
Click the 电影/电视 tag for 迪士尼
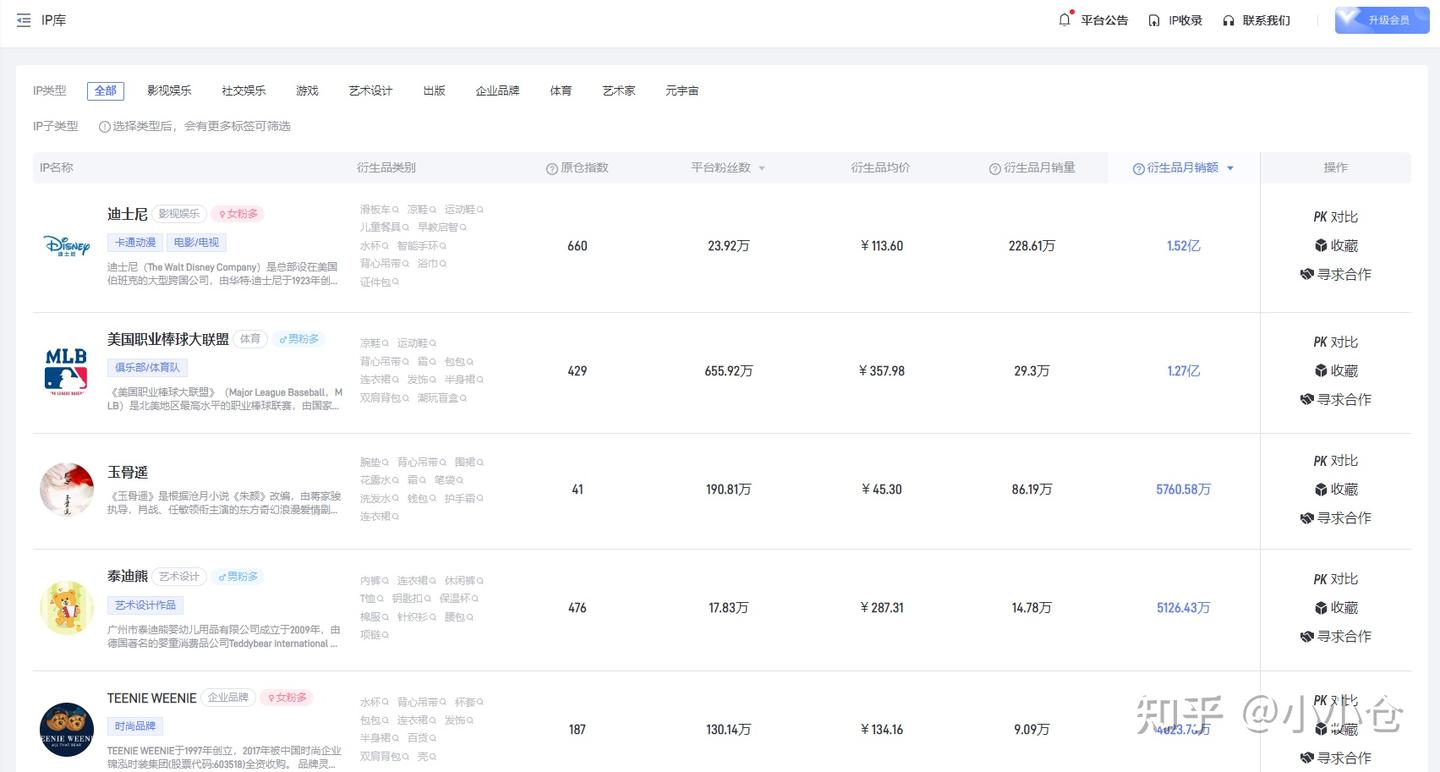(197, 243)
